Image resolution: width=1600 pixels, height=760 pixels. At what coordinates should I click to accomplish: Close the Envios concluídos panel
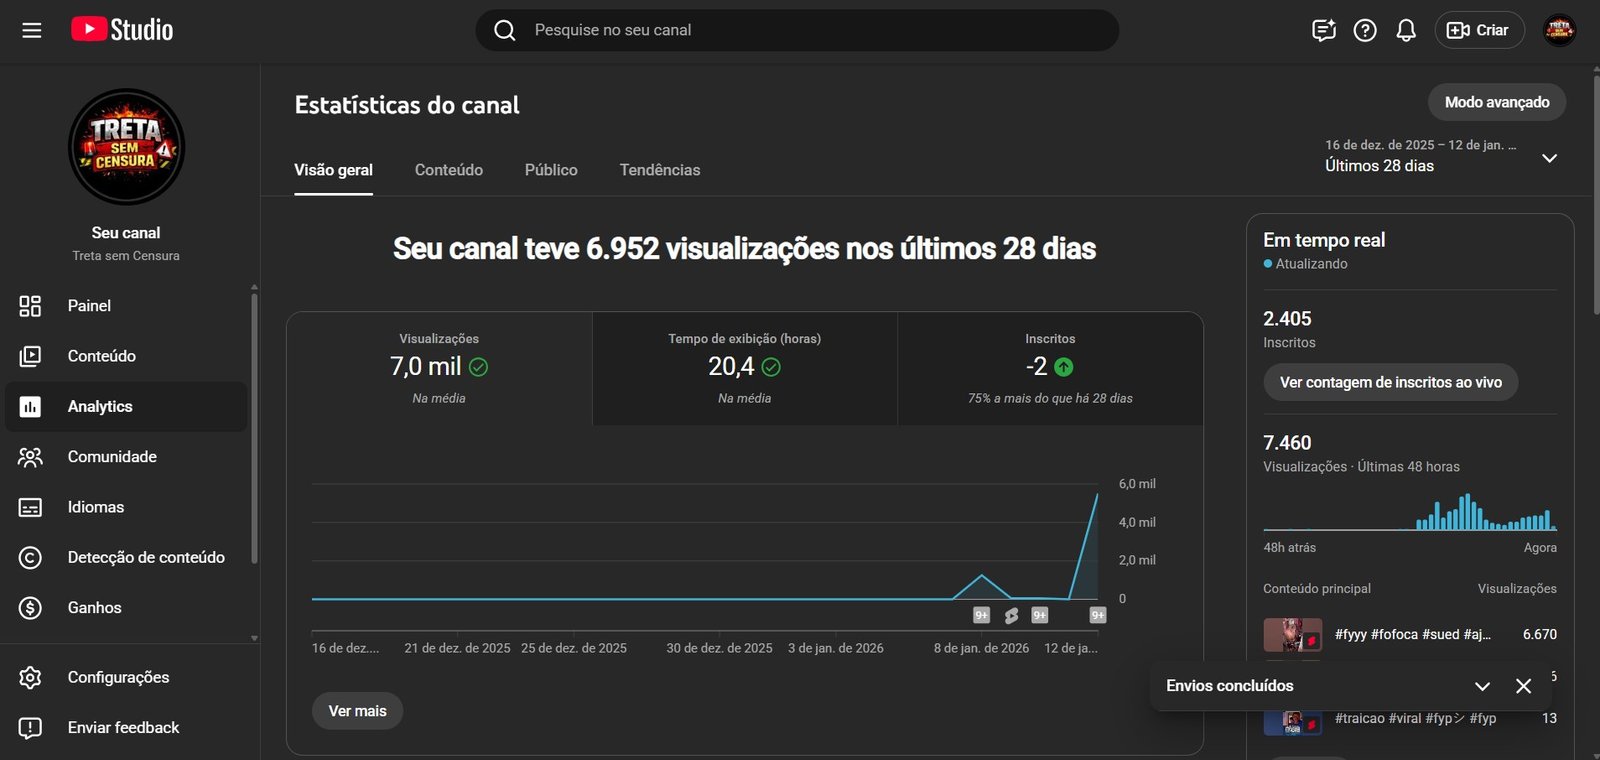coord(1523,686)
